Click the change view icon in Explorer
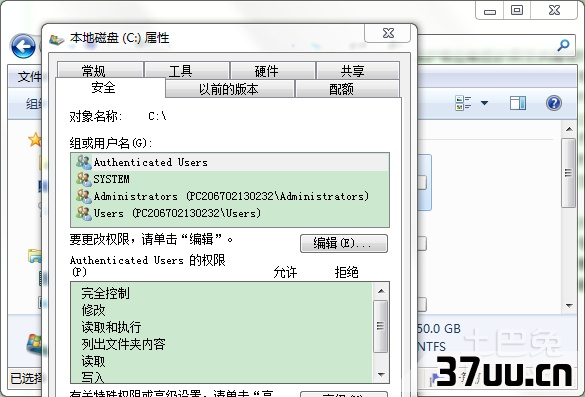Image resolution: width=585 pixels, height=397 pixels. point(463,103)
